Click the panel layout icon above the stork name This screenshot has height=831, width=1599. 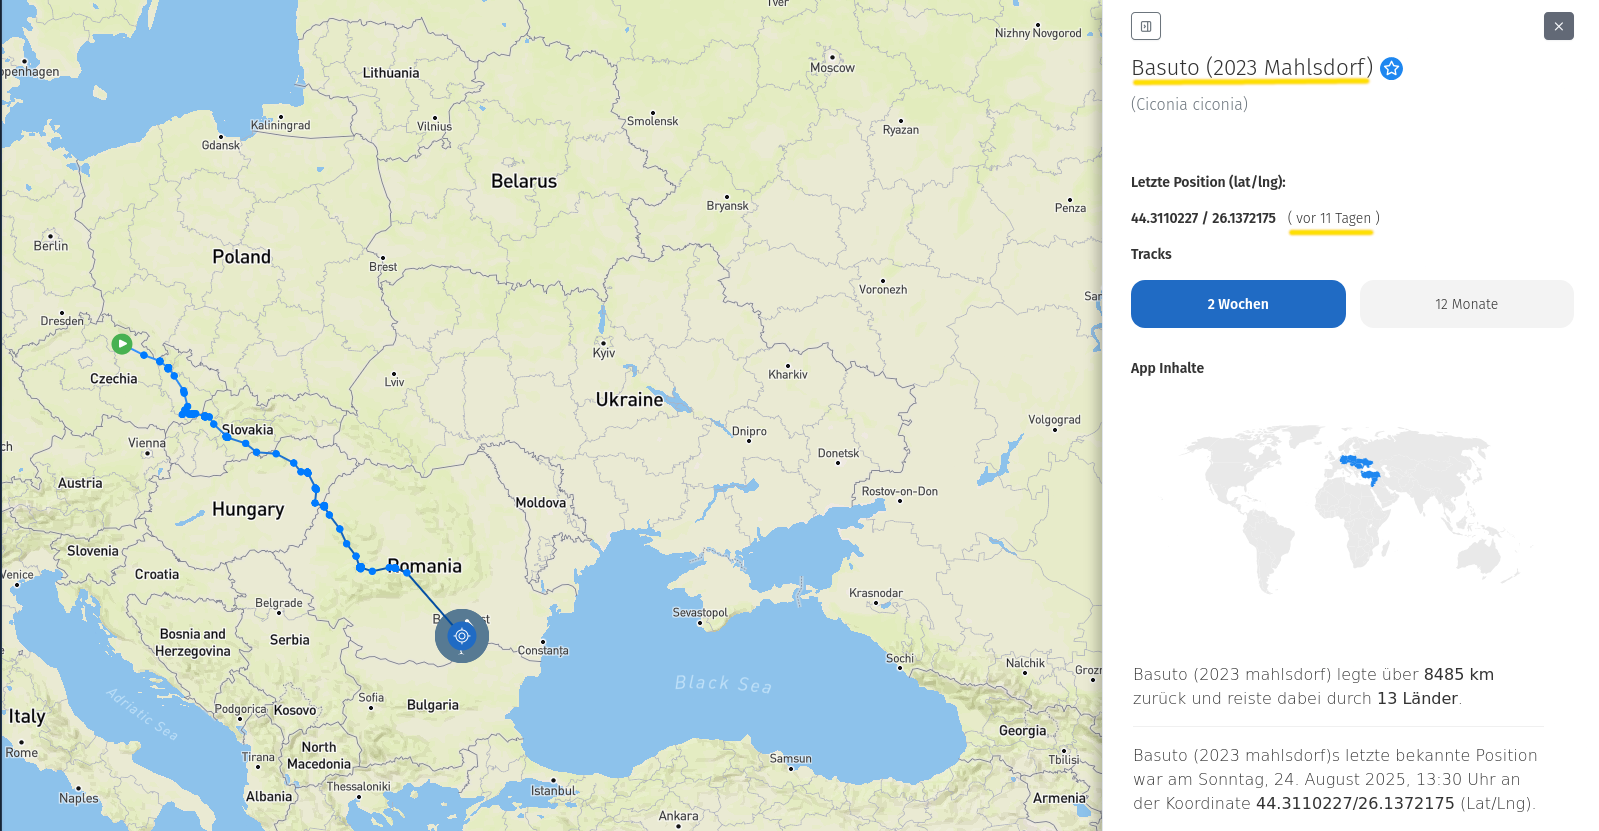pyautogui.click(x=1145, y=26)
